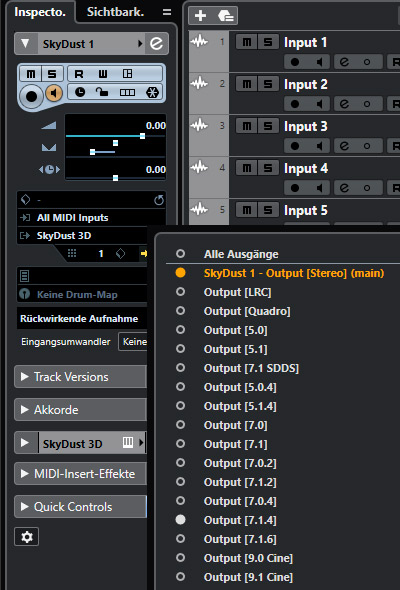
Task: Solo SkyDust 1 in the Inspector
Action: pos(52,74)
